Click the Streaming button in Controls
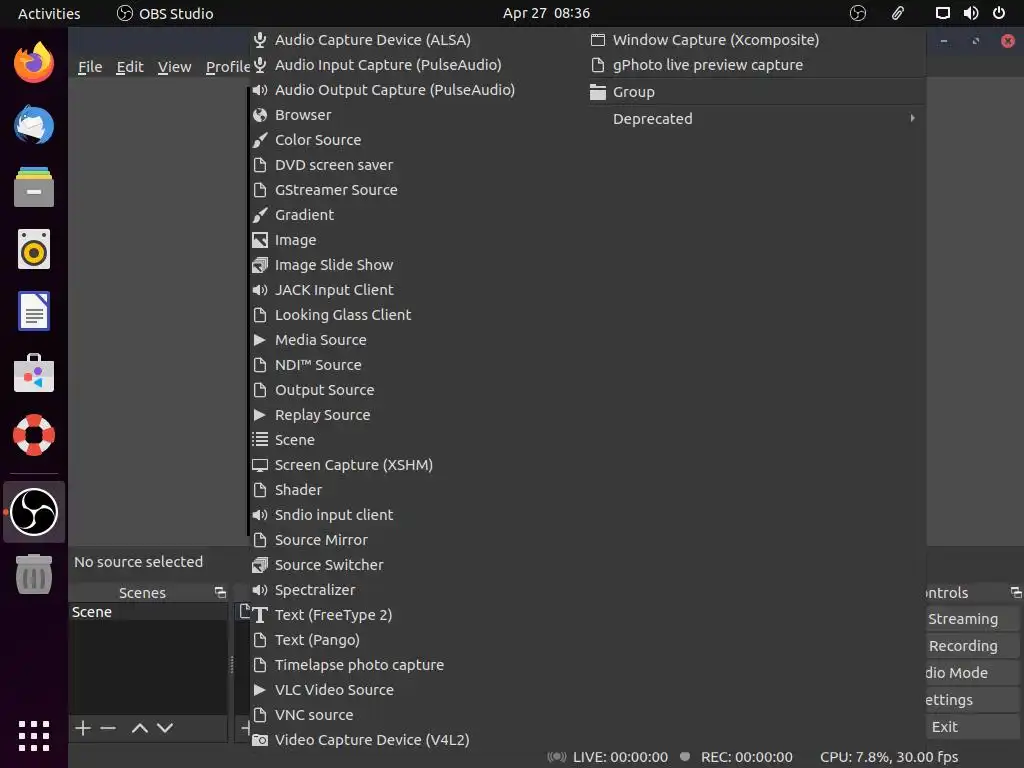Image resolution: width=1024 pixels, height=768 pixels. (x=972, y=618)
